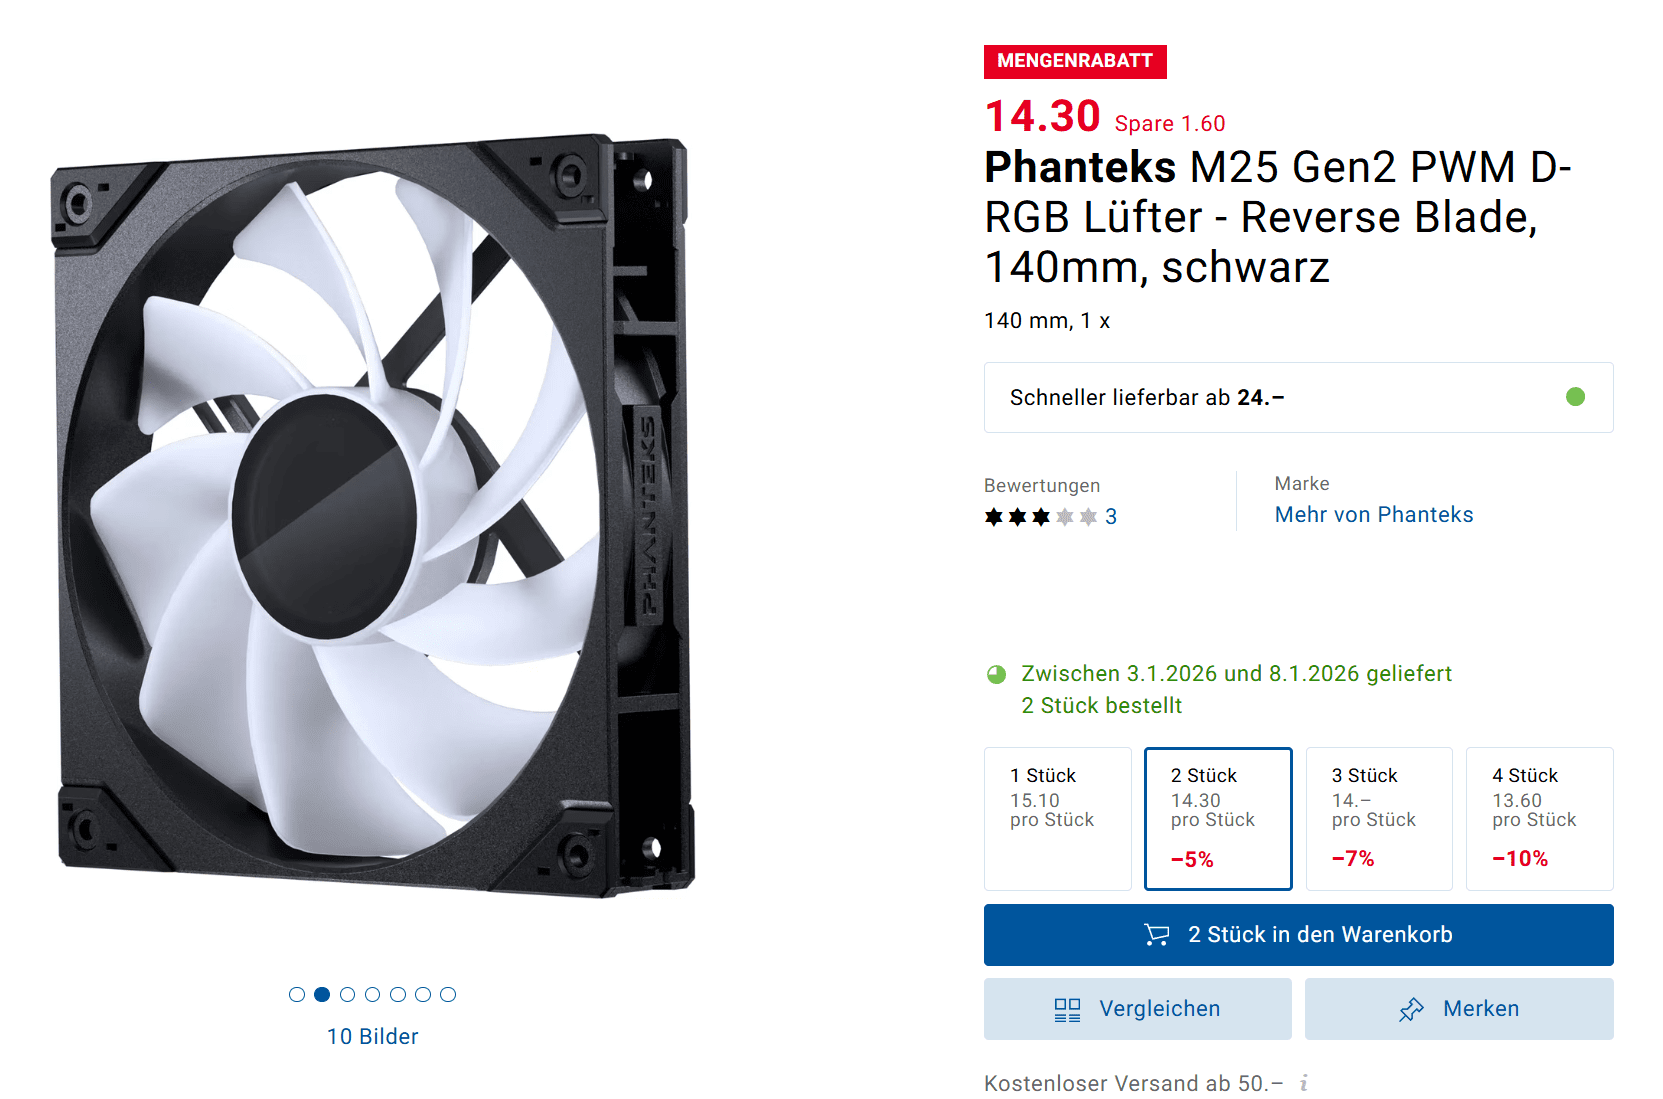
Task: Open the Mehr von Phanteks link
Action: 1374,515
